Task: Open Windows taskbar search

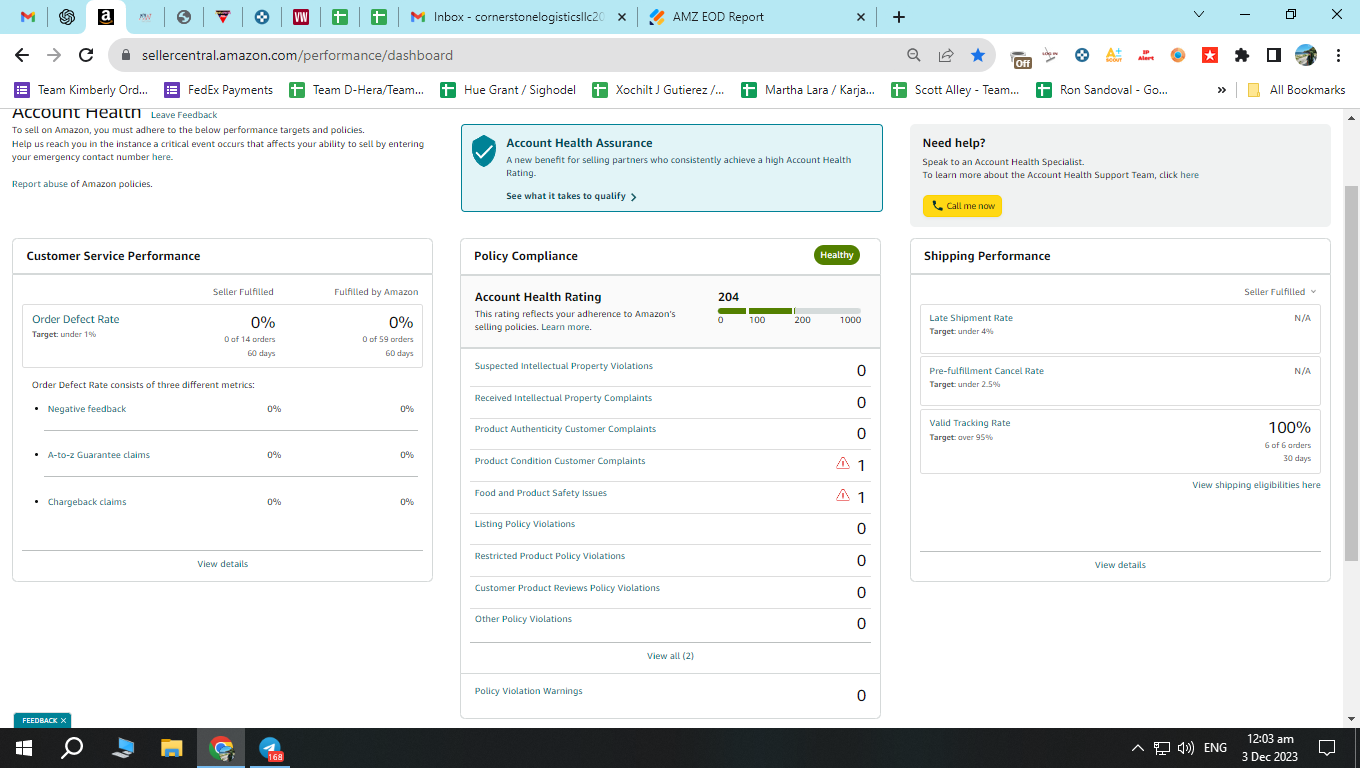Action: (x=72, y=747)
